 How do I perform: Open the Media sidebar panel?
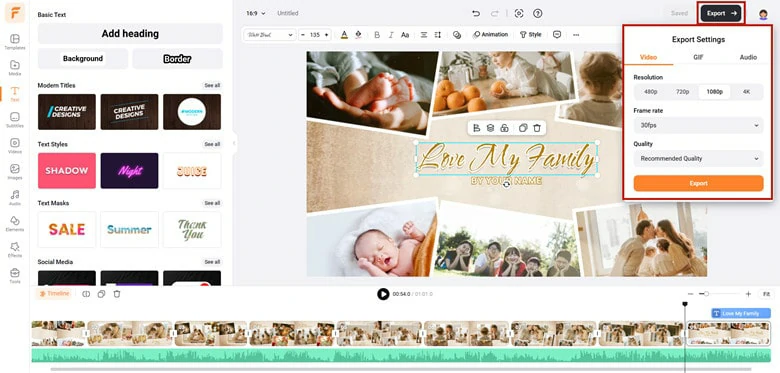15,68
